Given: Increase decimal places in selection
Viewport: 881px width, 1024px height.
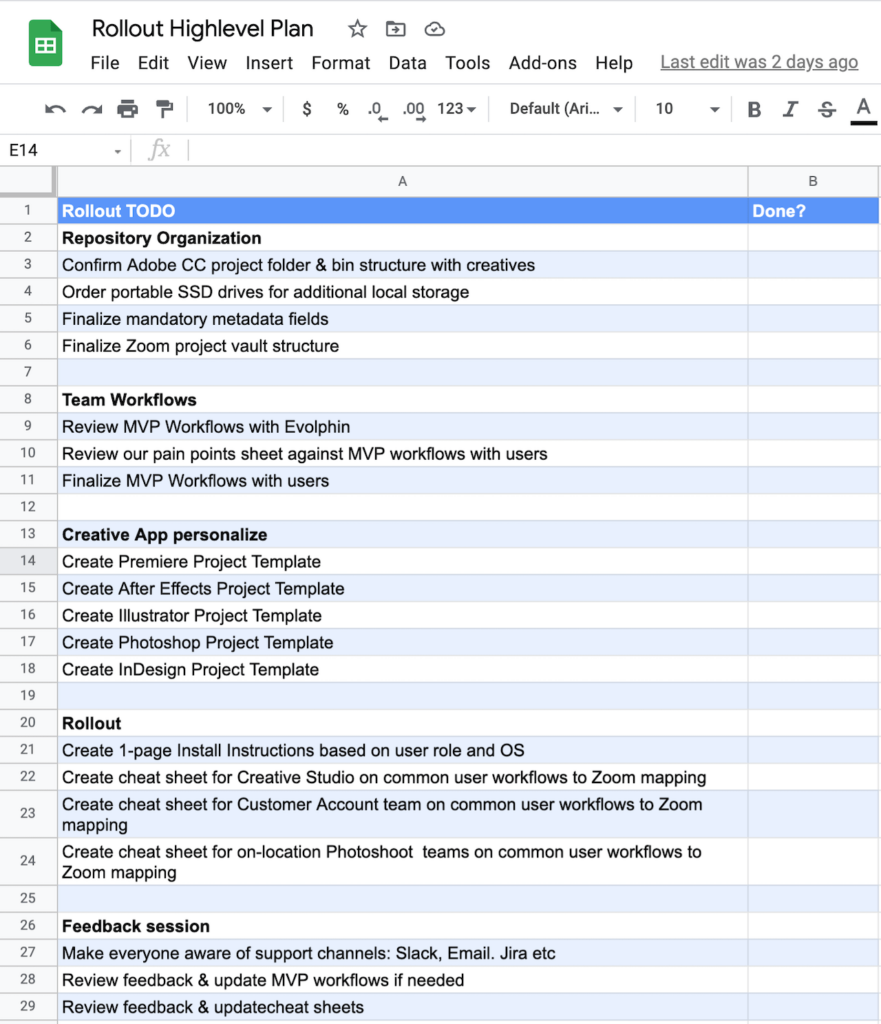Looking at the screenshot, I should click(413, 109).
